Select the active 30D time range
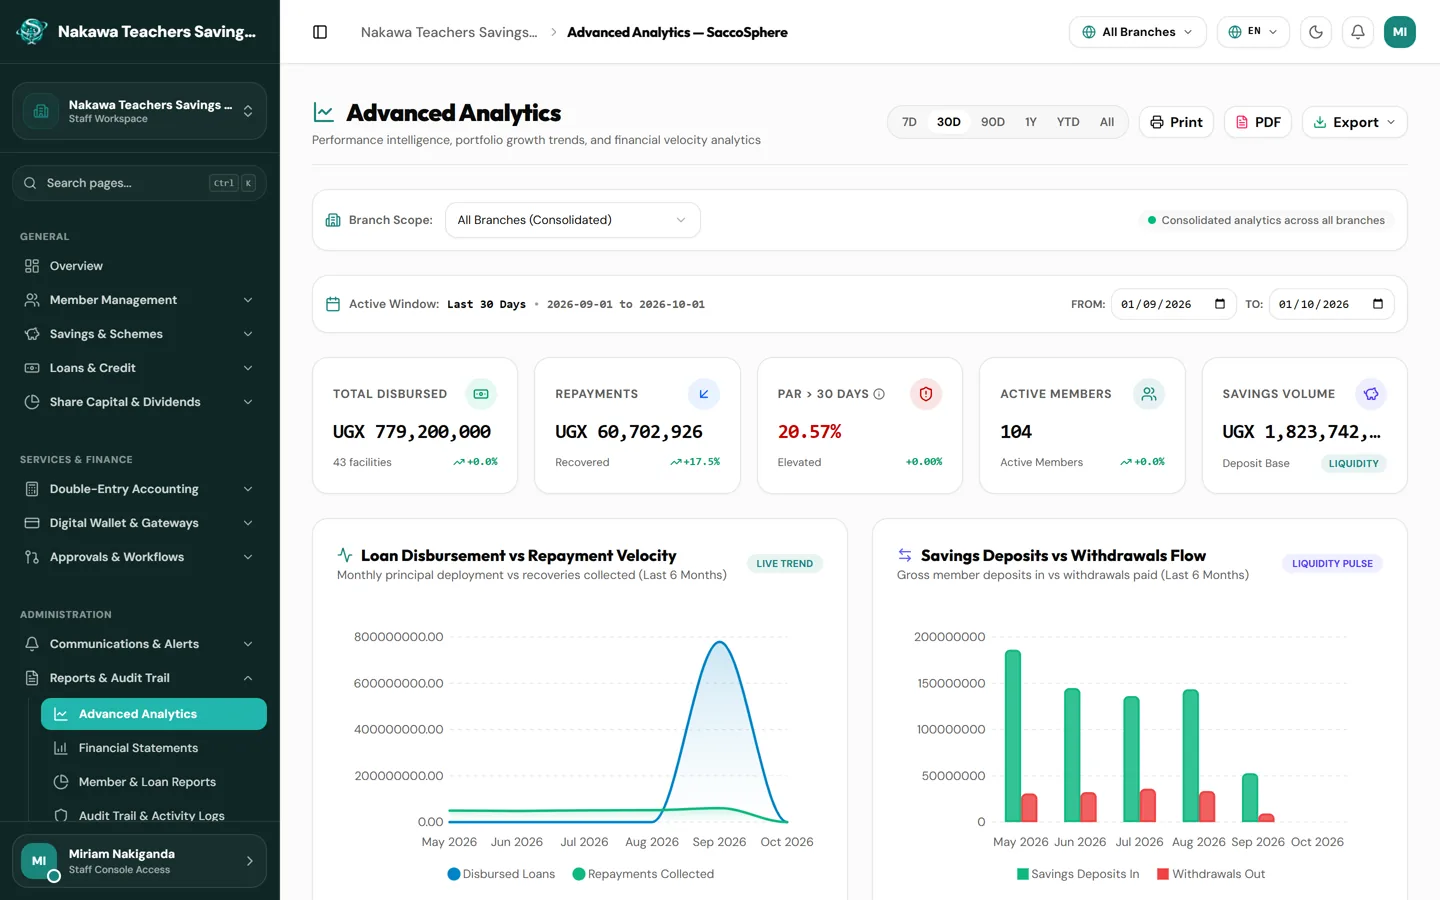Screen dimensions: 1440x900 coord(949,122)
